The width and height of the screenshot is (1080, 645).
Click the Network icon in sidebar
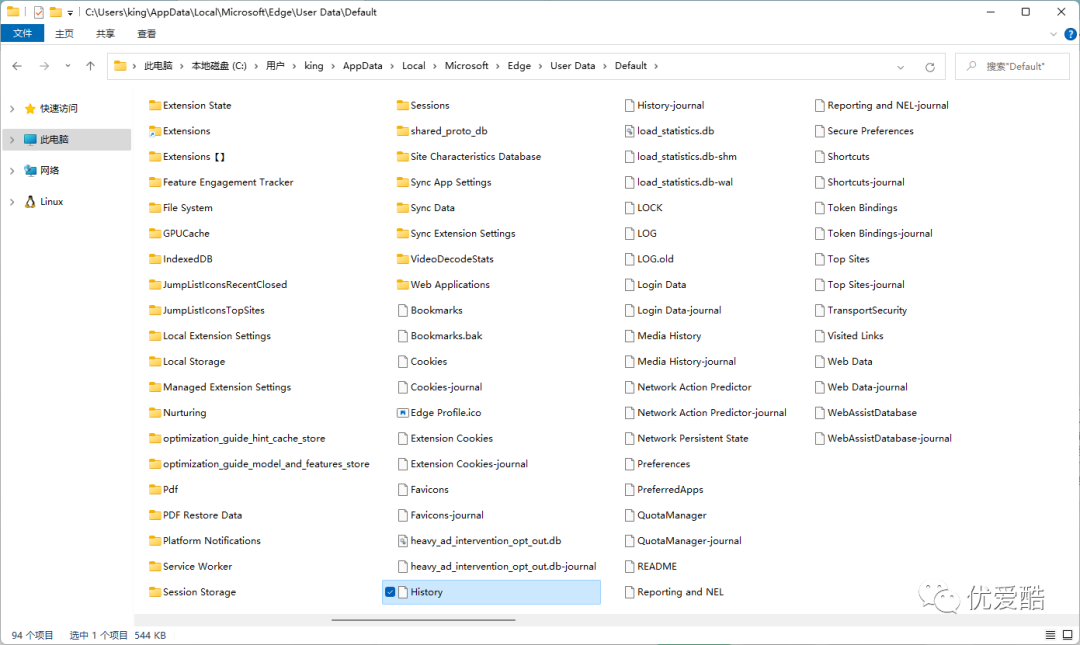[30, 170]
